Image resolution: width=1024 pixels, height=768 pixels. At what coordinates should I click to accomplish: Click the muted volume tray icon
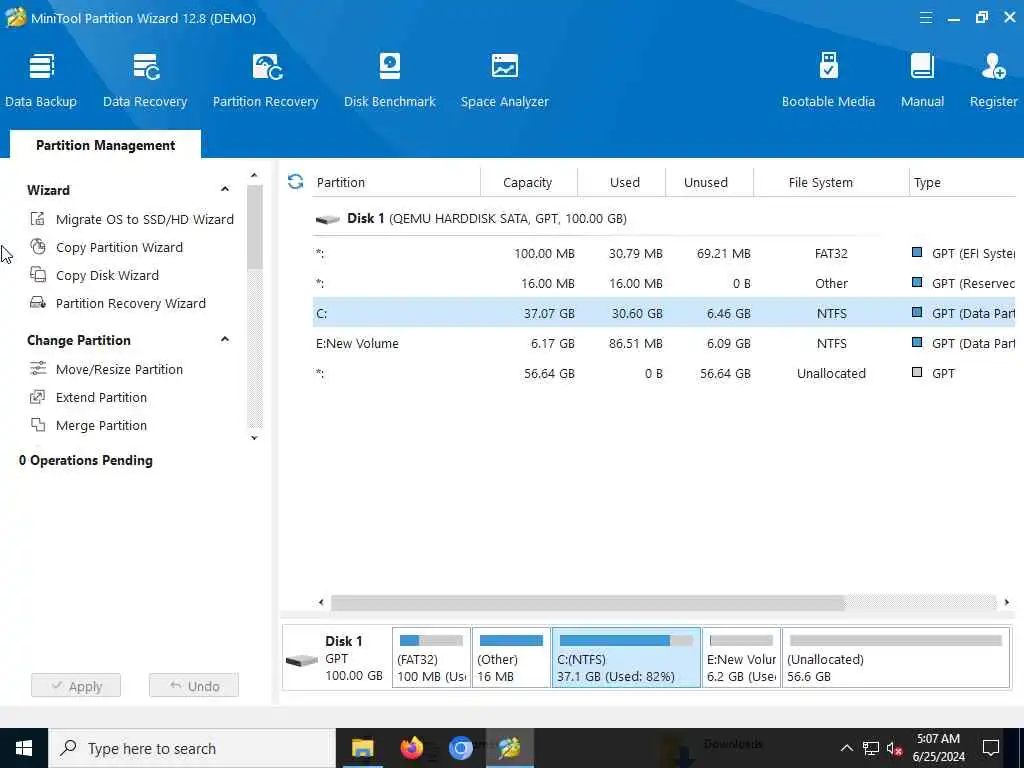coord(894,748)
